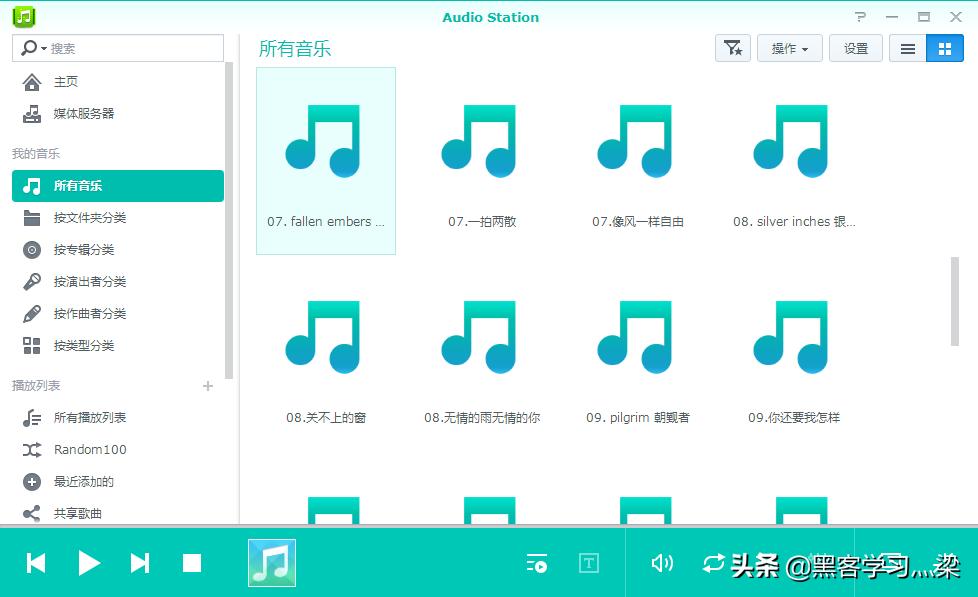
Task: Toggle the grid view layout
Action: (x=944, y=47)
